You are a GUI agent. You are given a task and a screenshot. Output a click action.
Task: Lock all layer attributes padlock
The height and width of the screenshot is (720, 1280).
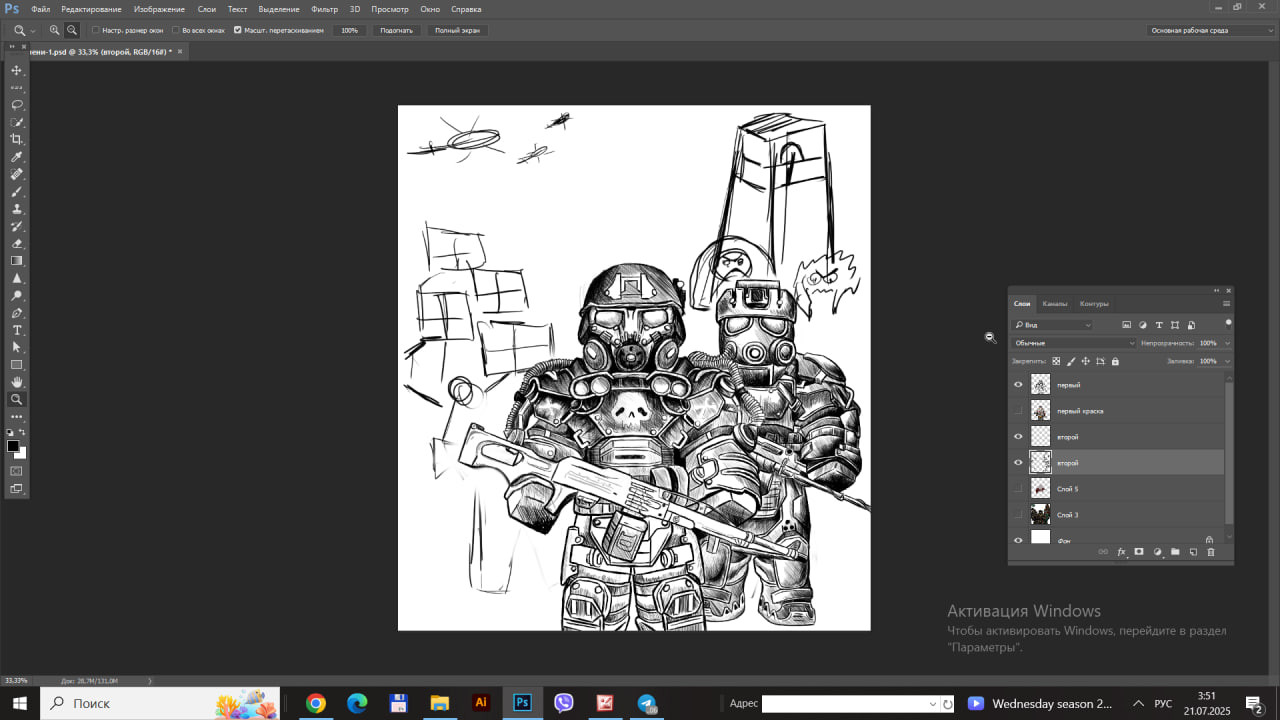click(x=1115, y=361)
